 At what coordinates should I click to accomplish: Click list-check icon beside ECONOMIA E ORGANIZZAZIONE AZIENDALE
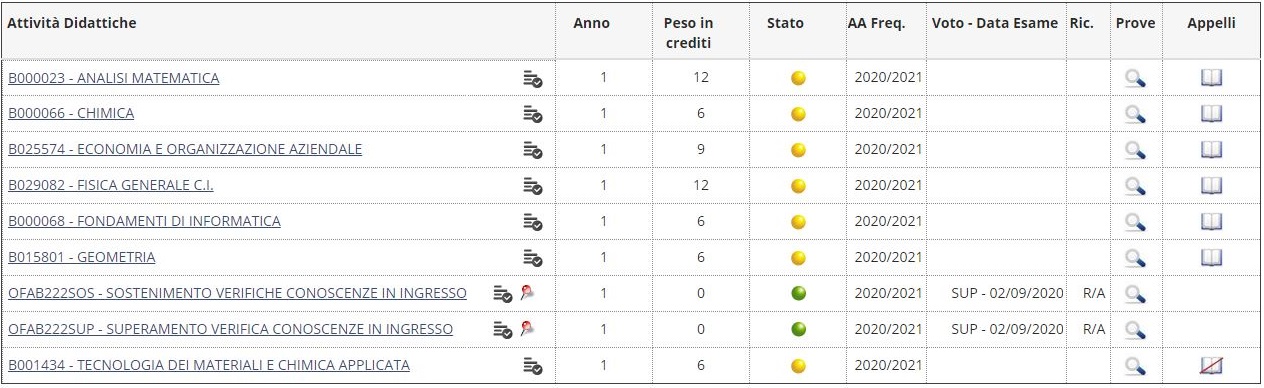533,150
